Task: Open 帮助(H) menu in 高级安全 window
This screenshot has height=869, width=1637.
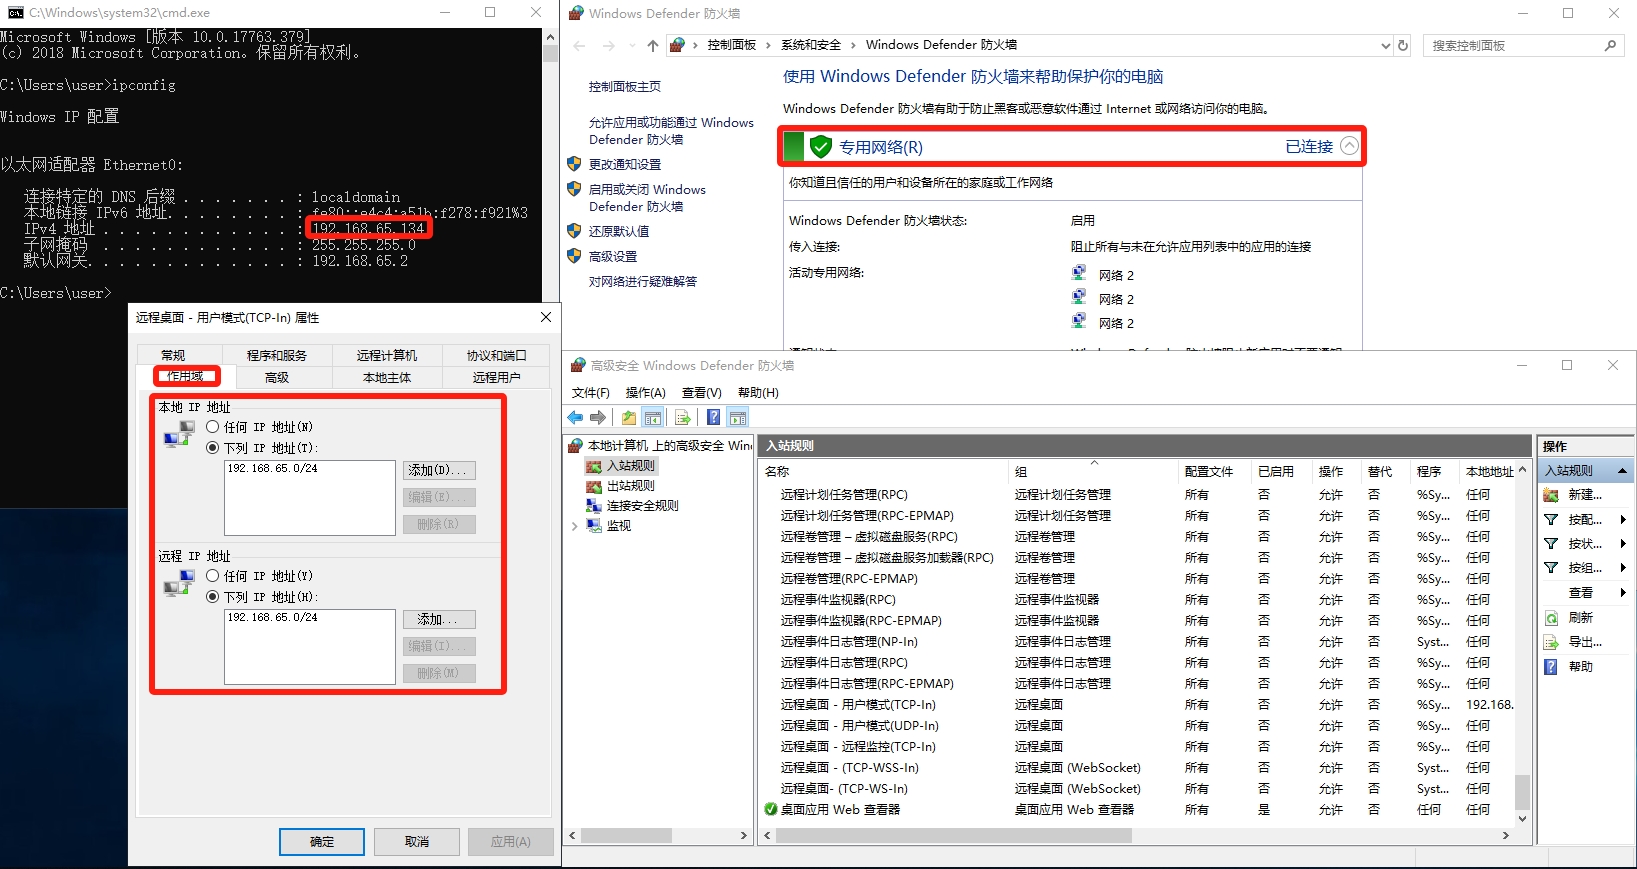Action: [x=758, y=393]
